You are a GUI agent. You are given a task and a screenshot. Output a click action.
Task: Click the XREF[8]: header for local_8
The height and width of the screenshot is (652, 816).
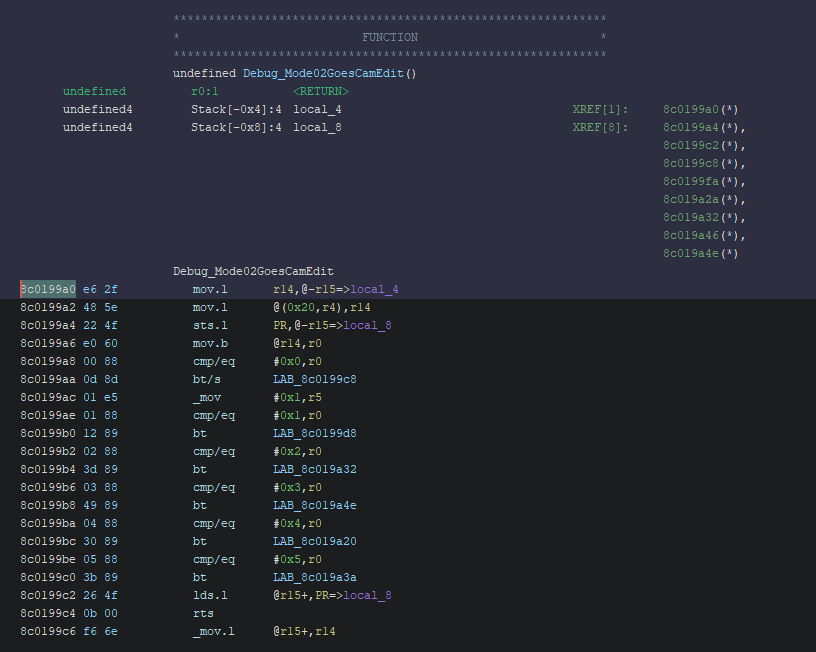(x=600, y=127)
